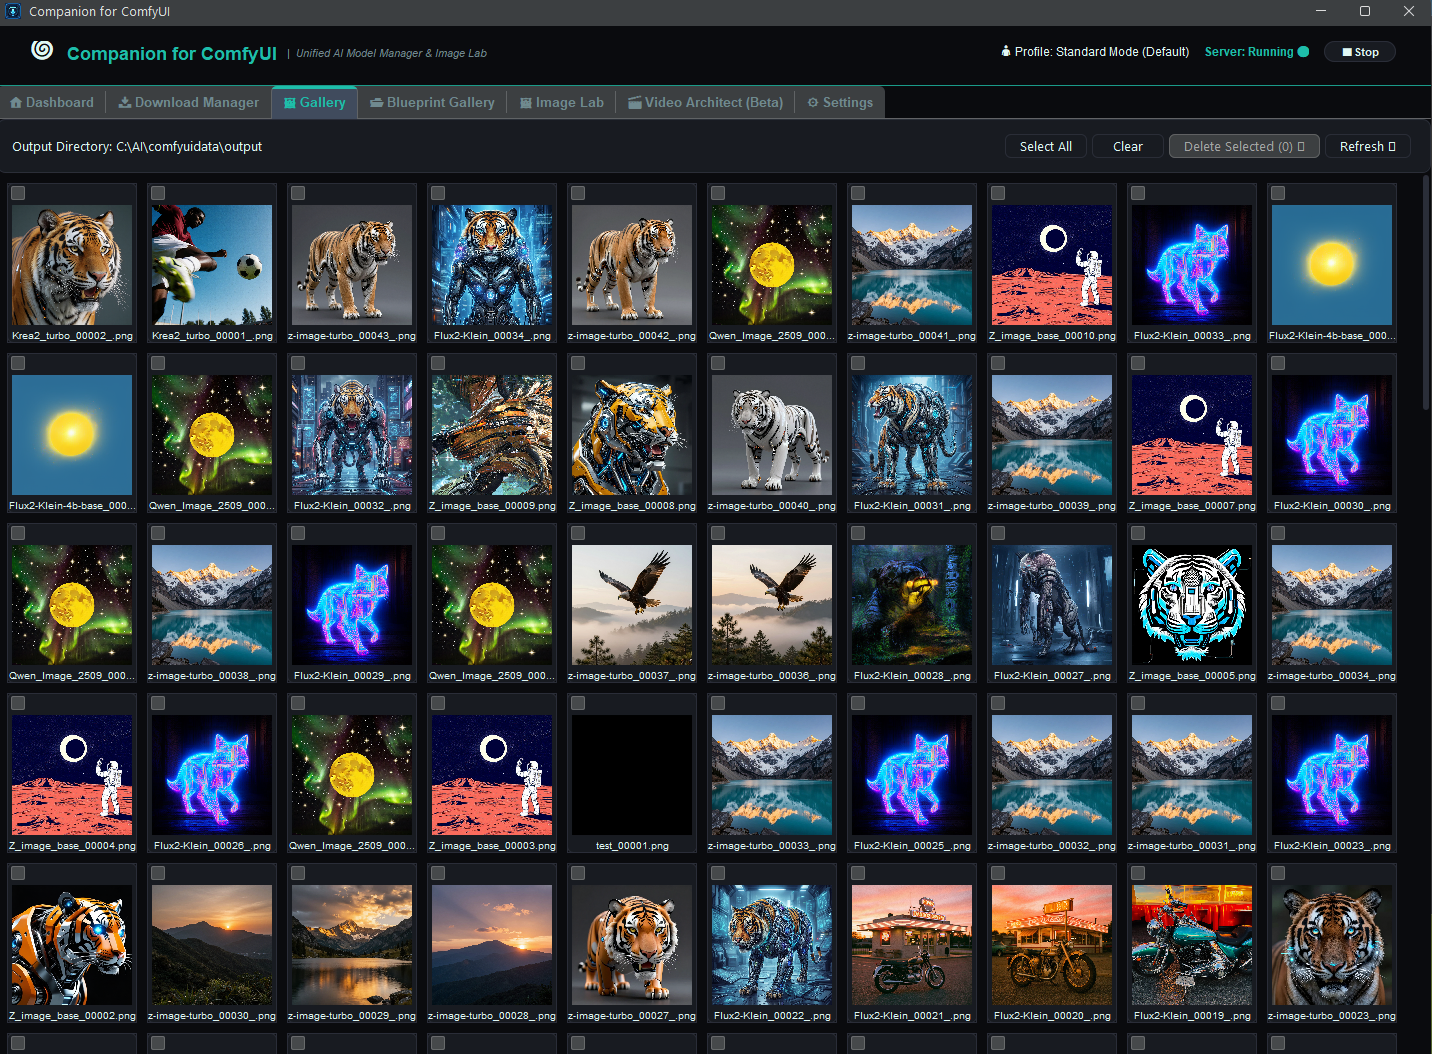1432x1054 pixels.
Task: Clear the current image selection
Action: click(1128, 146)
